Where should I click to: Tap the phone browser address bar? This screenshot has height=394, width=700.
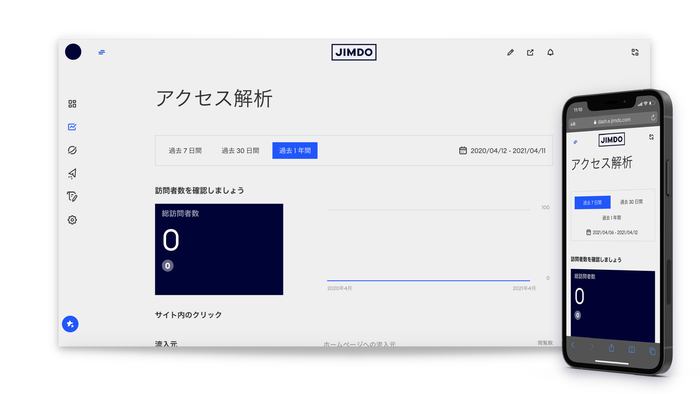[x=612, y=120]
